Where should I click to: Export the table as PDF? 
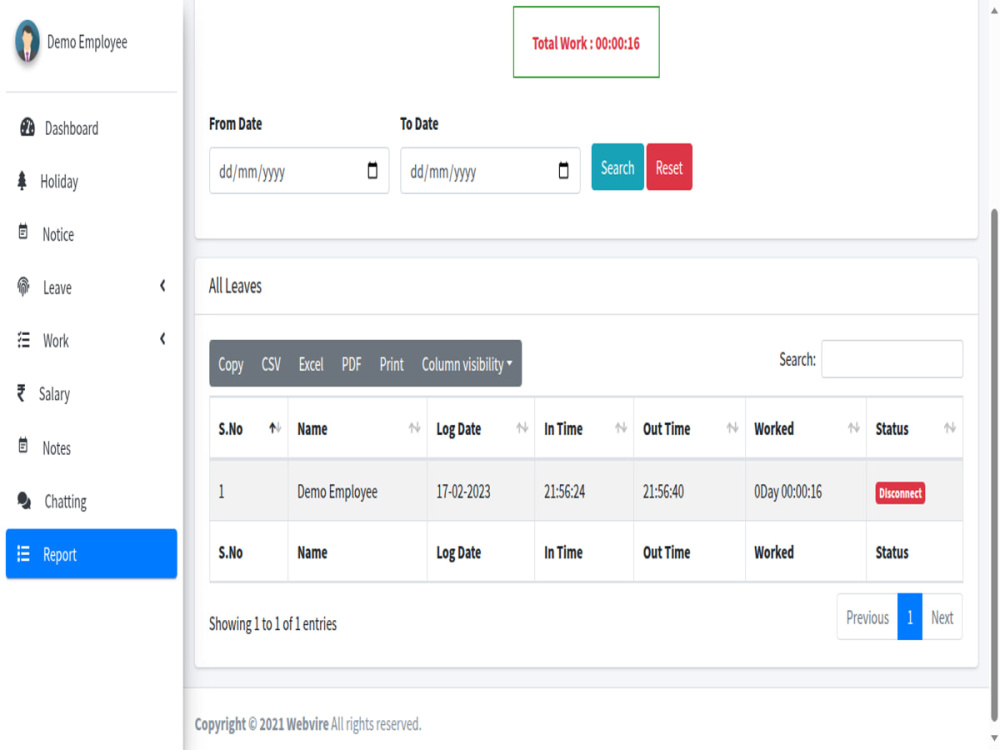(x=351, y=364)
